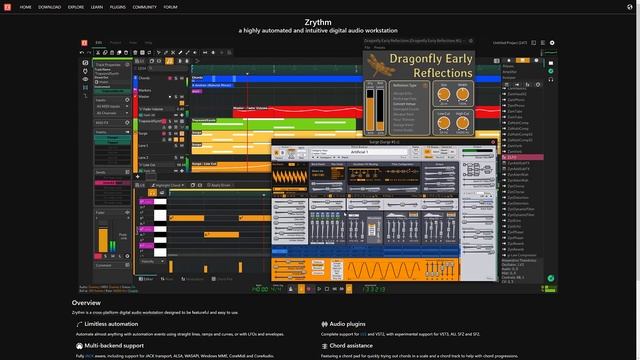Click the Undo arrow in the DAW toolbar
Screen dimensions: 640x360
82,53
